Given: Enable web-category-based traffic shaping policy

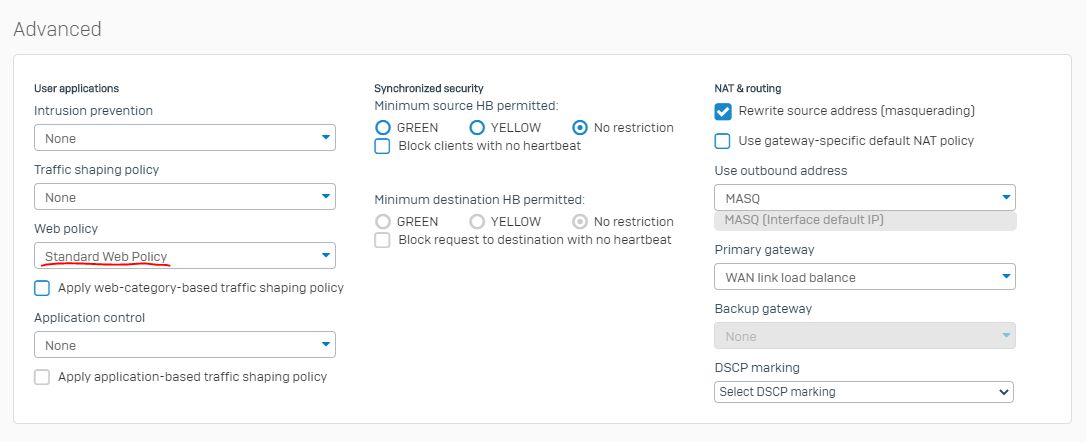Looking at the screenshot, I should pyautogui.click(x=42, y=288).
